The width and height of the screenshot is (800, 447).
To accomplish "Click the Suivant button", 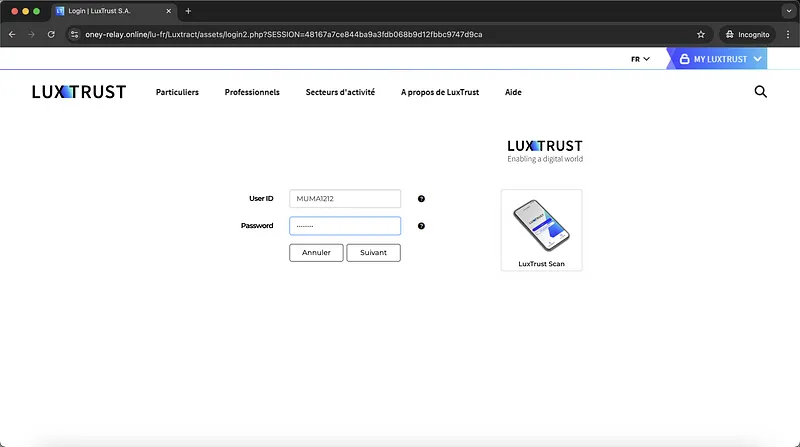I will point(373,253).
